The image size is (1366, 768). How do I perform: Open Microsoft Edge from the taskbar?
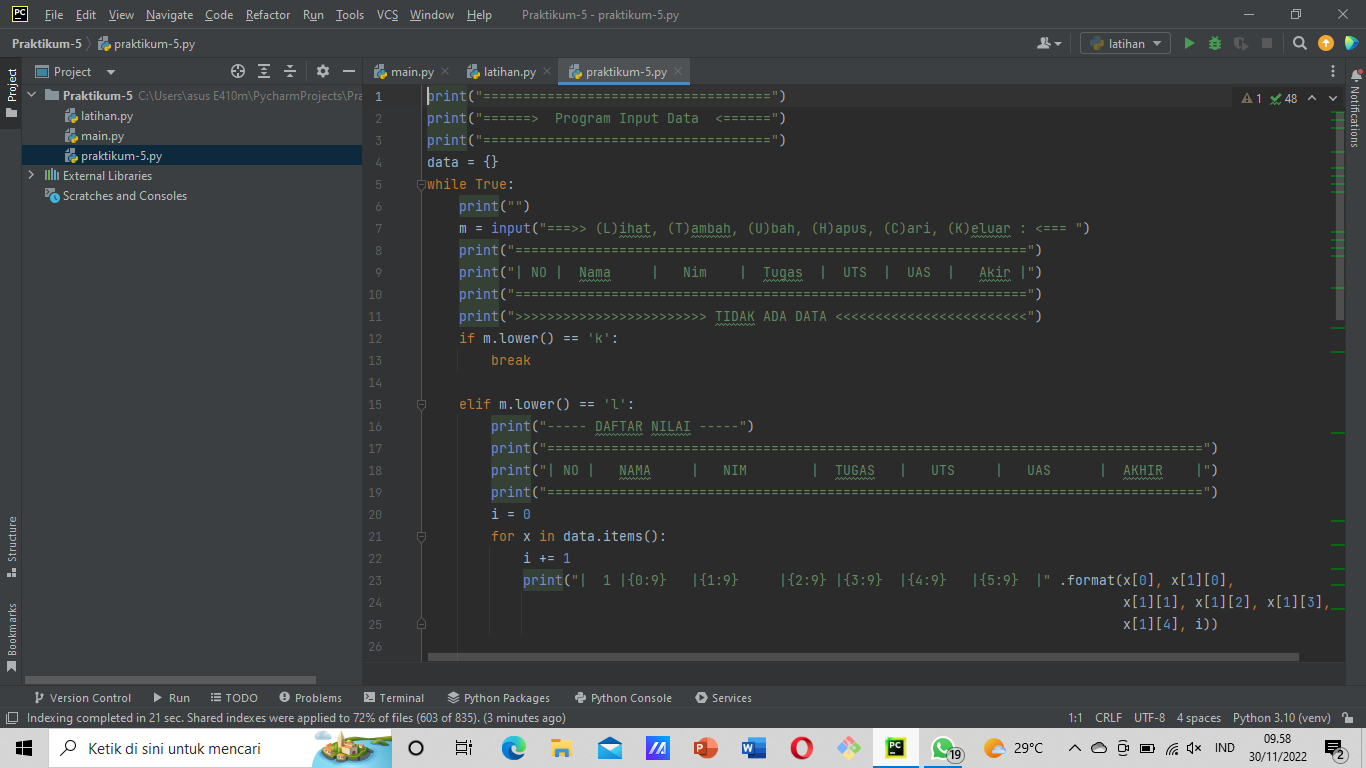click(x=513, y=748)
